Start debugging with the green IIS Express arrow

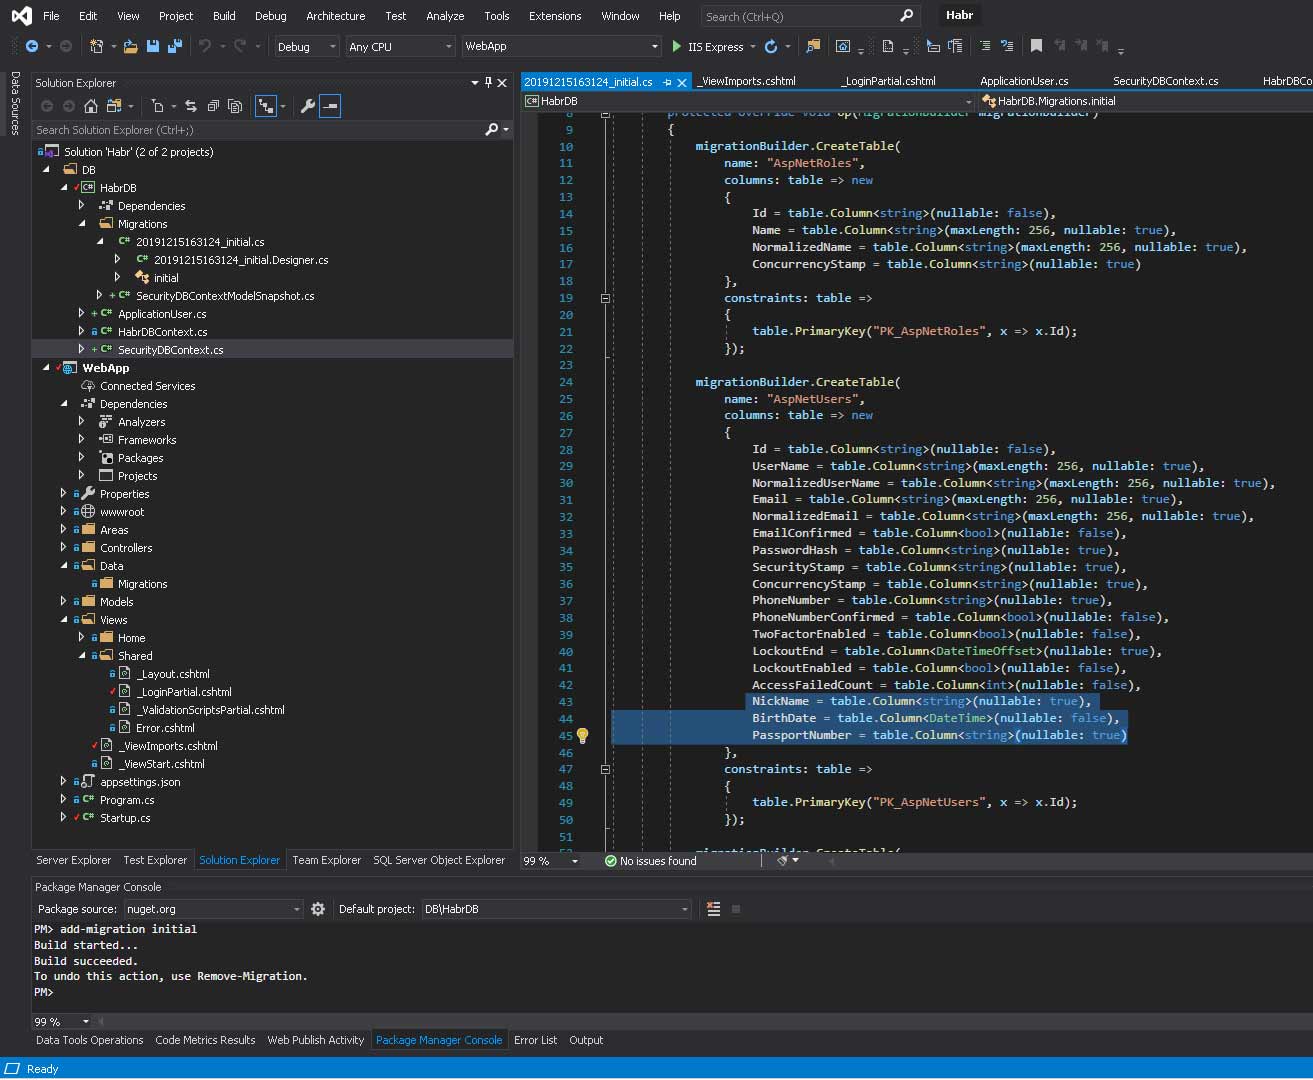[677, 46]
